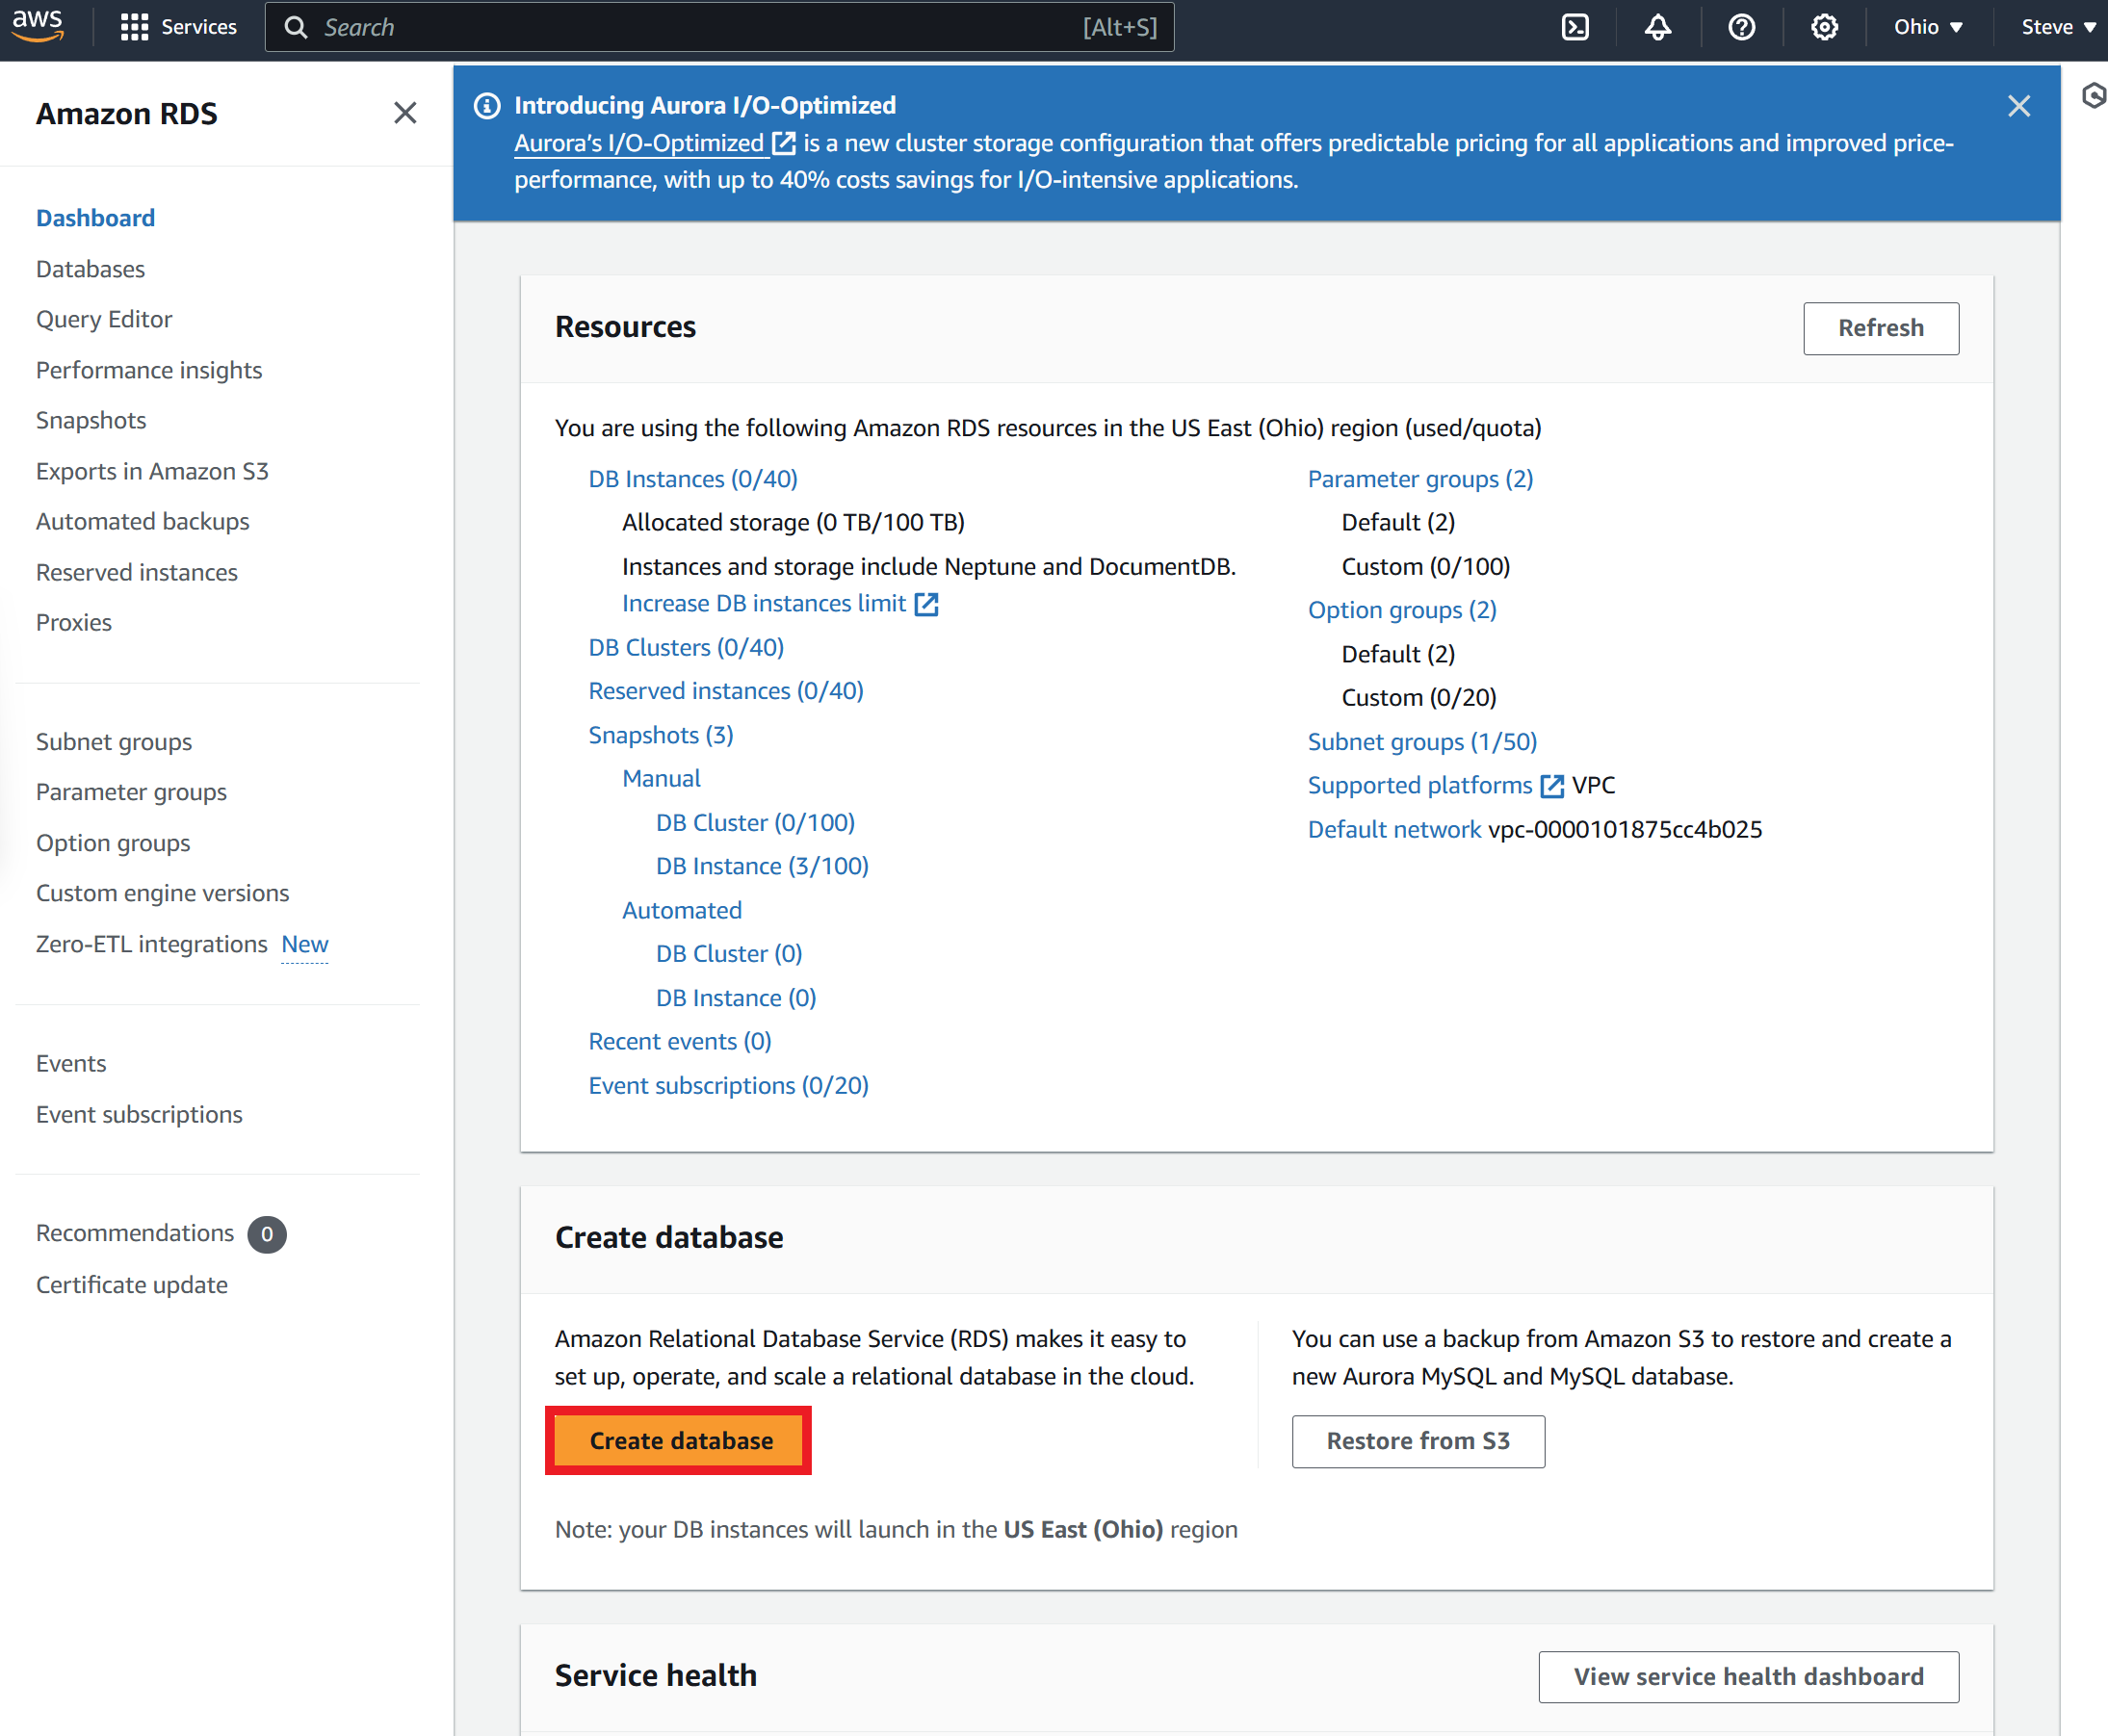Image resolution: width=2108 pixels, height=1736 pixels.
Task: Click external link icon next to Supported platforms
Action: pyautogui.click(x=1551, y=786)
